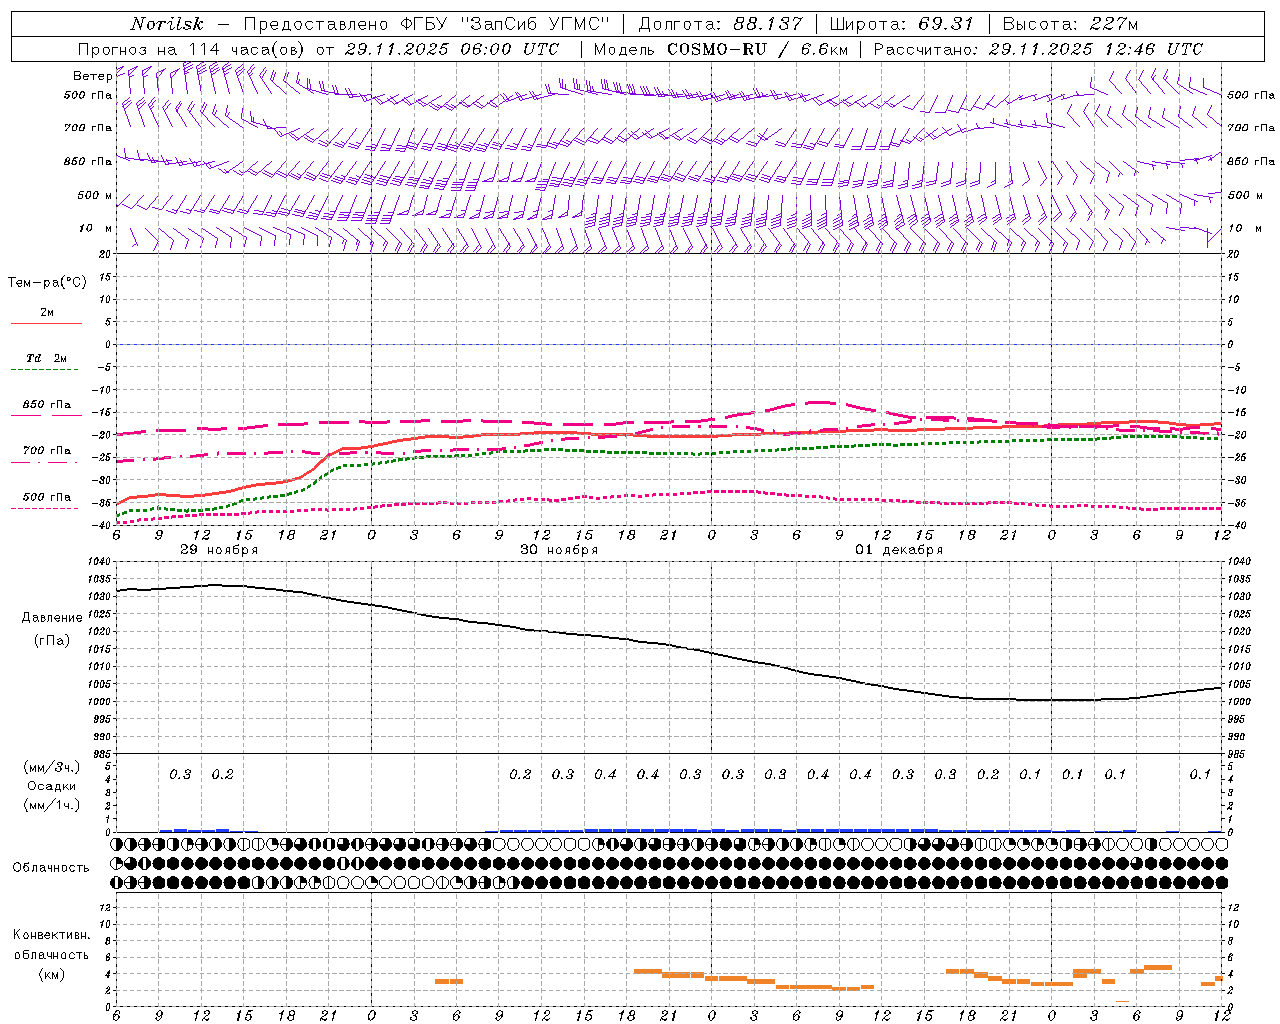Click the 2м temperature legend label
Screen dimensions: 1280x1024
pyautogui.click(x=47, y=313)
